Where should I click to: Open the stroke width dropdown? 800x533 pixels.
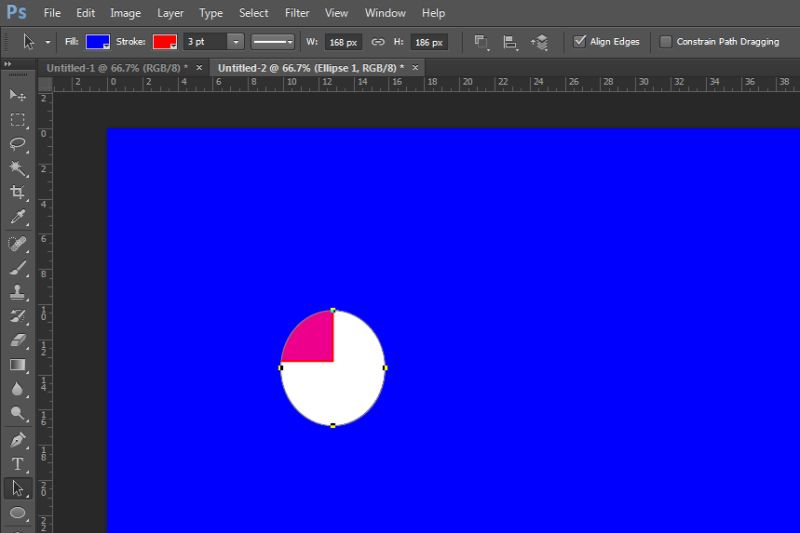tap(236, 42)
